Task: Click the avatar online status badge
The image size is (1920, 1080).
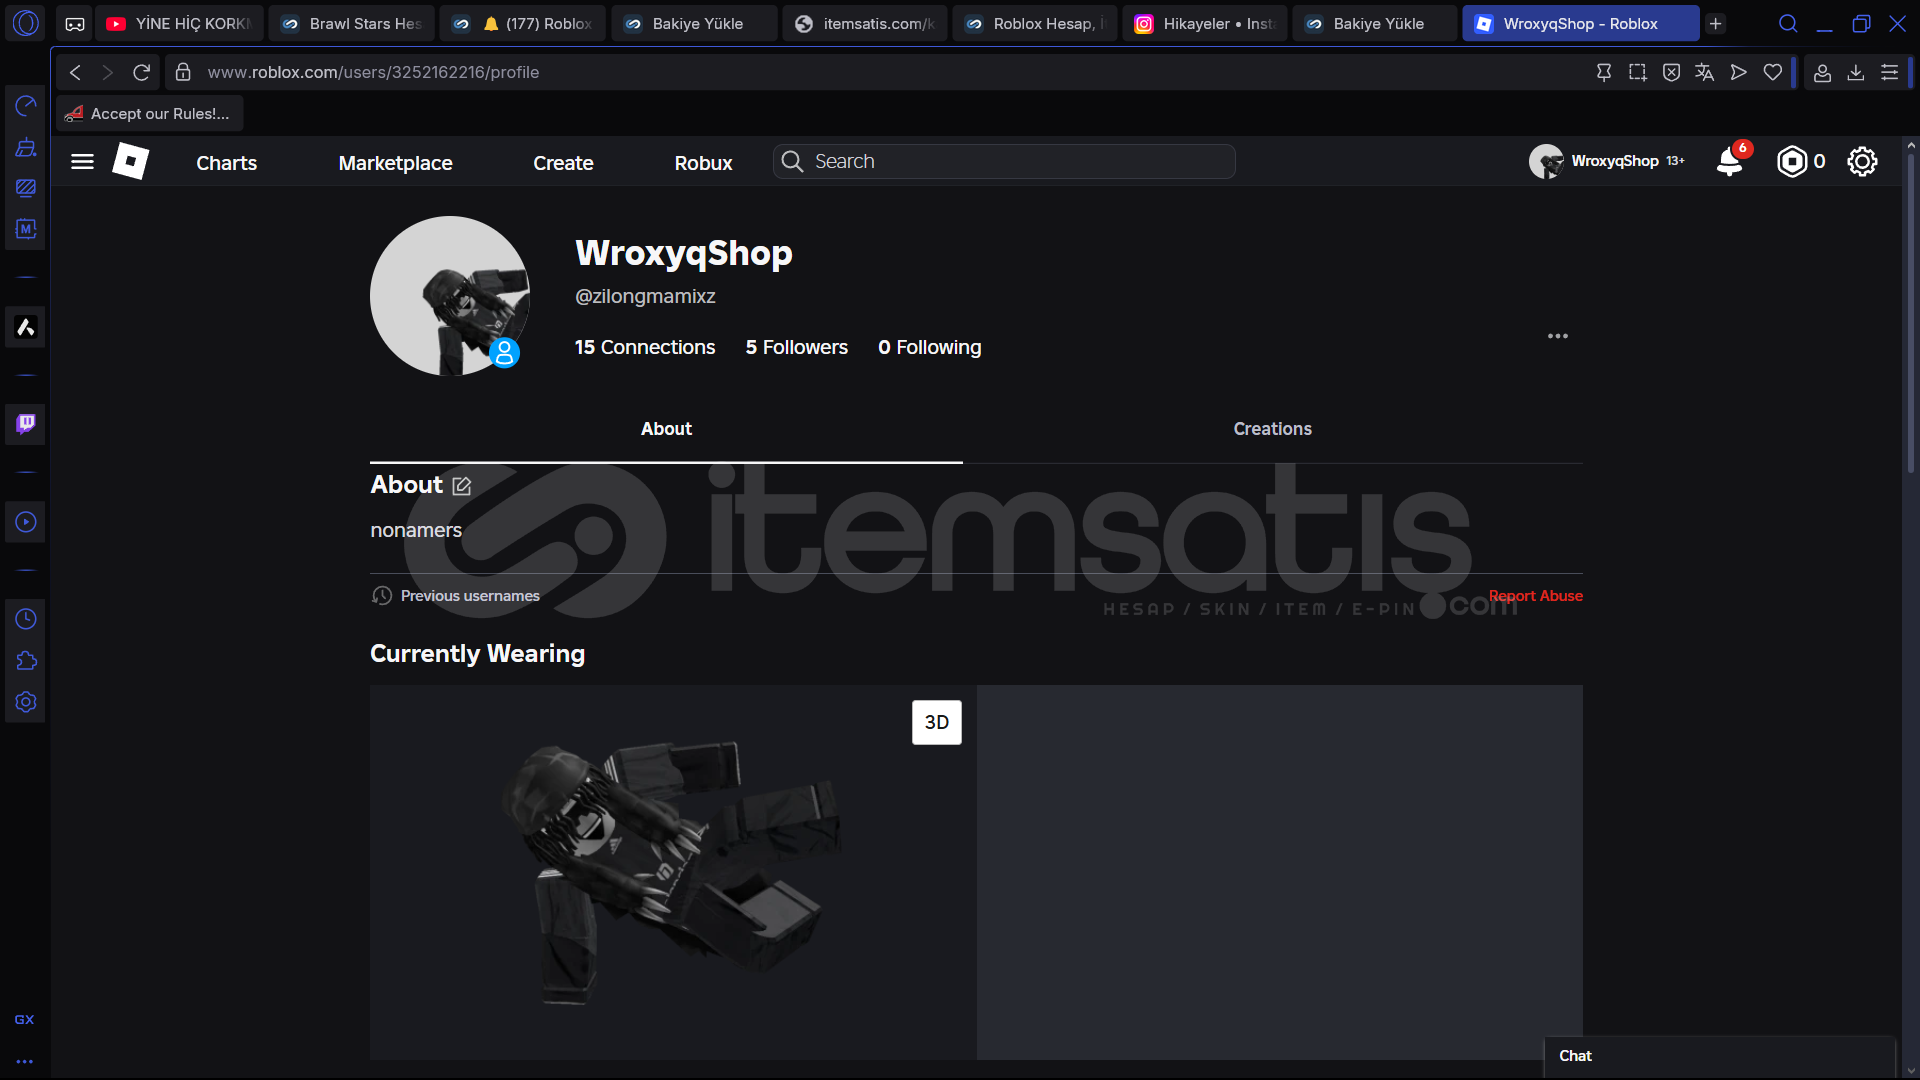Action: click(x=504, y=353)
